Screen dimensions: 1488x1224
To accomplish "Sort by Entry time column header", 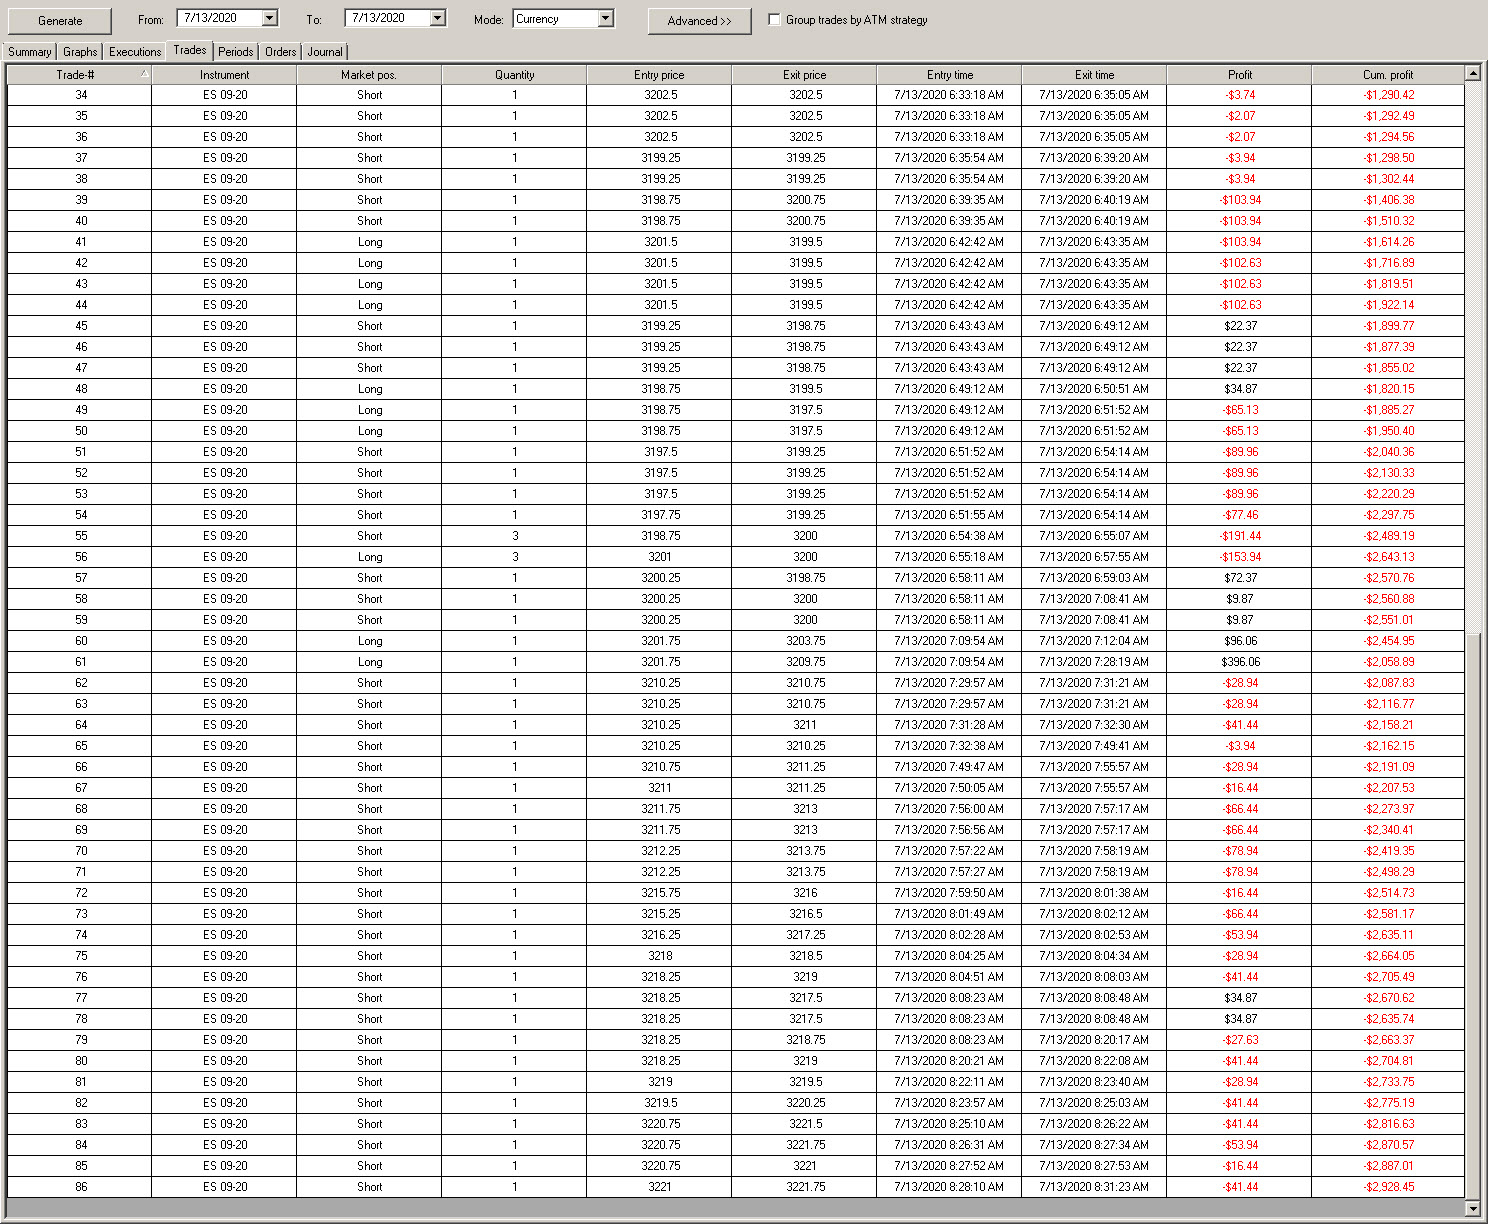I will [x=949, y=75].
